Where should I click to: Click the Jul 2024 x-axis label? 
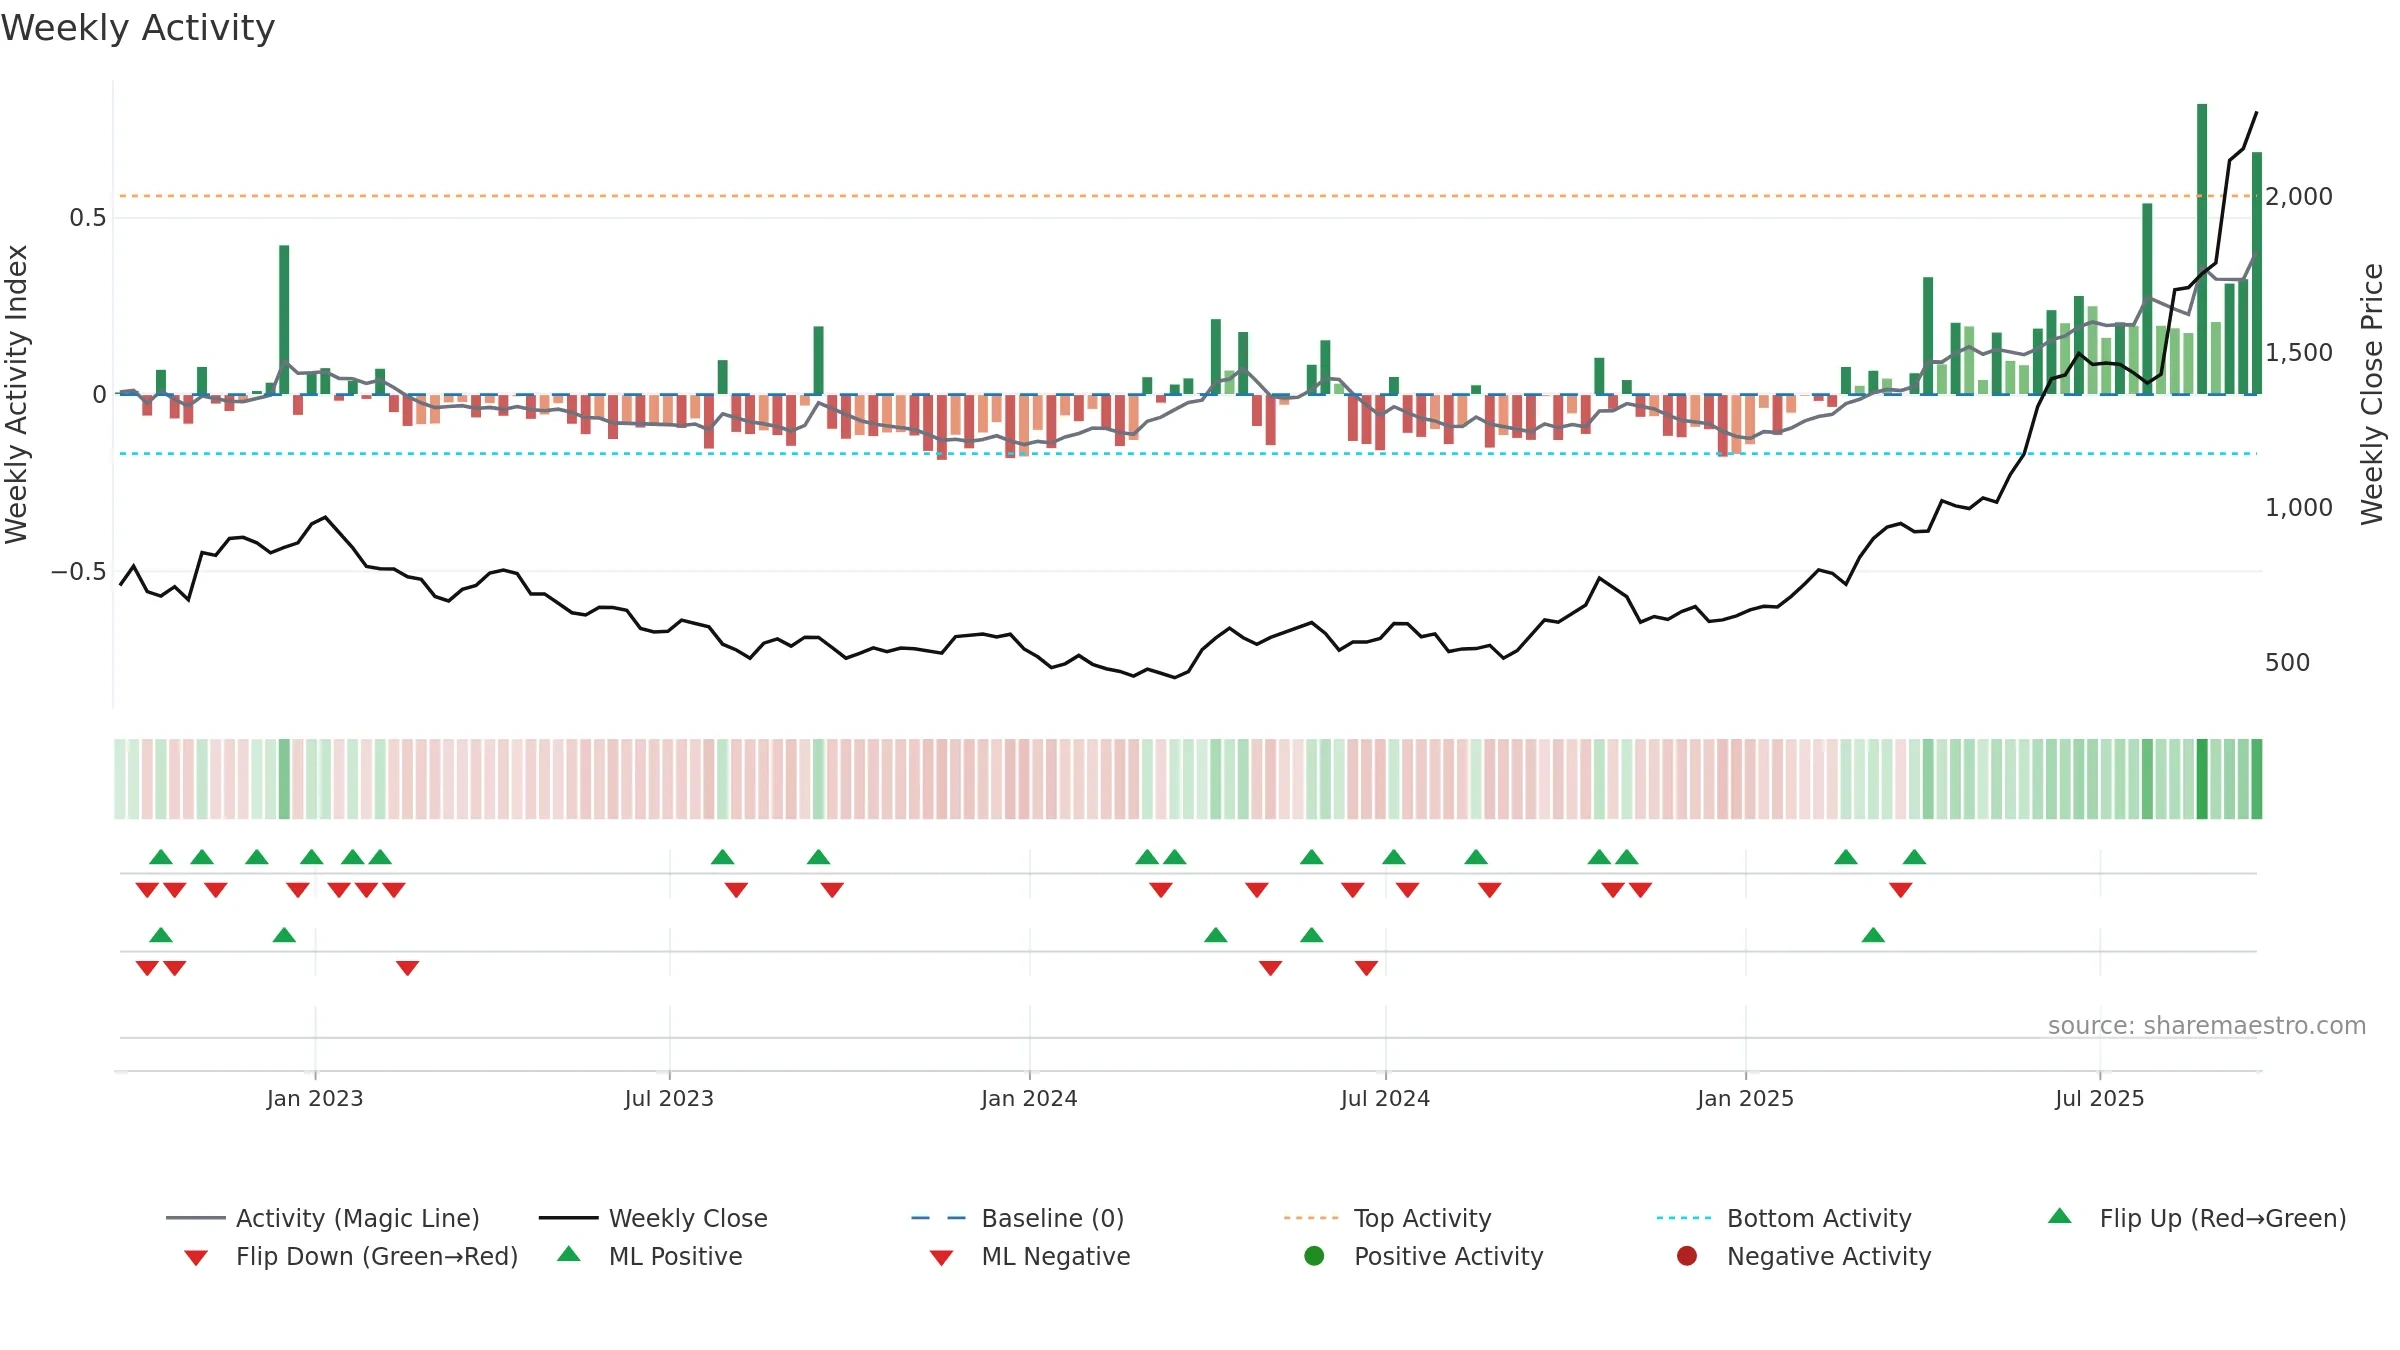click(1385, 1098)
